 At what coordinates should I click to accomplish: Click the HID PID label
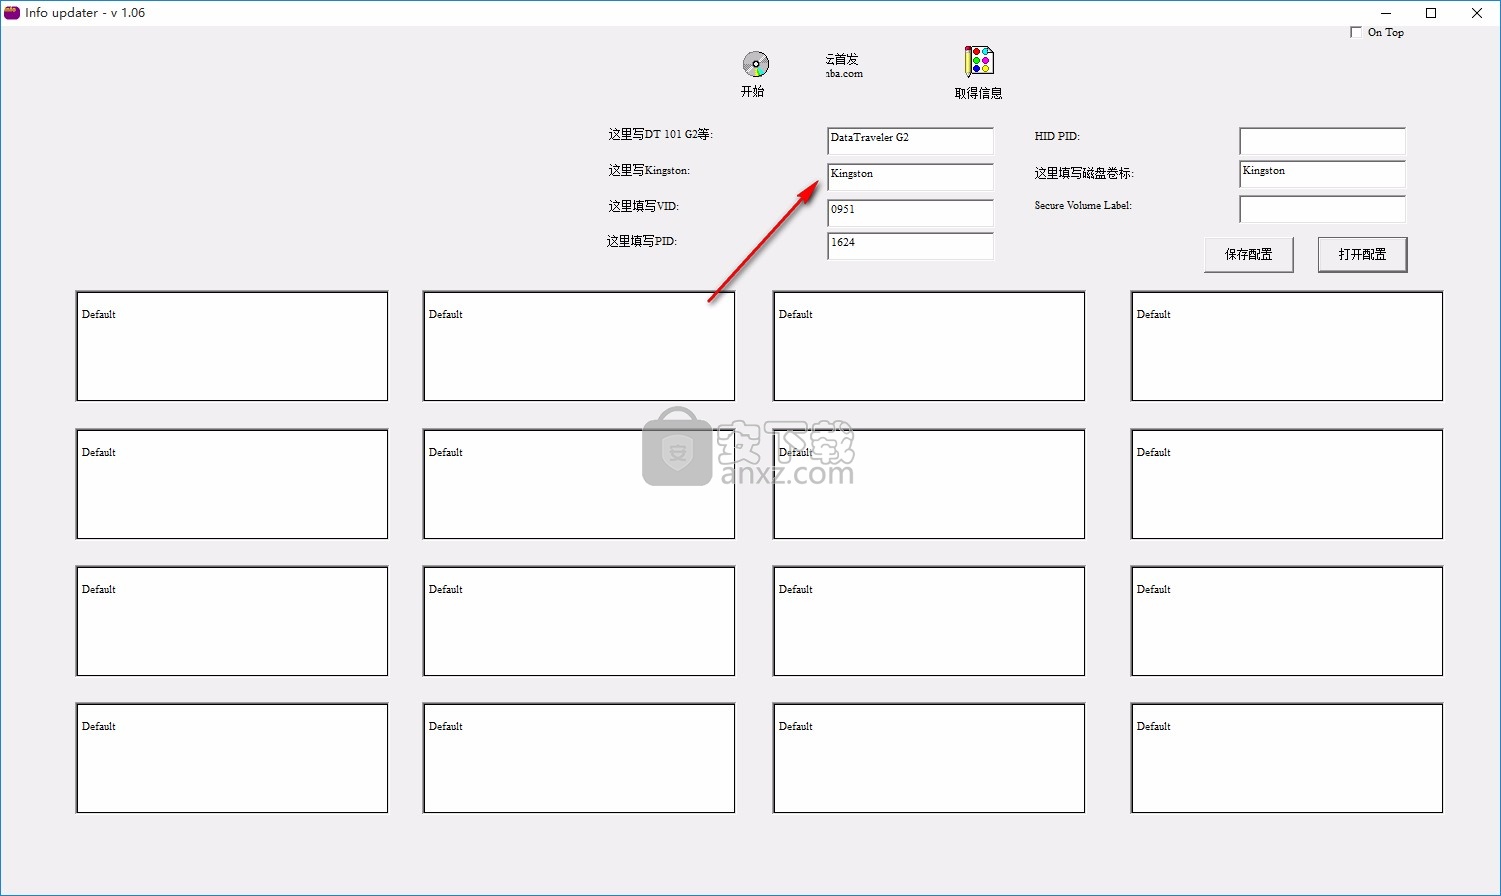(x=1057, y=136)
